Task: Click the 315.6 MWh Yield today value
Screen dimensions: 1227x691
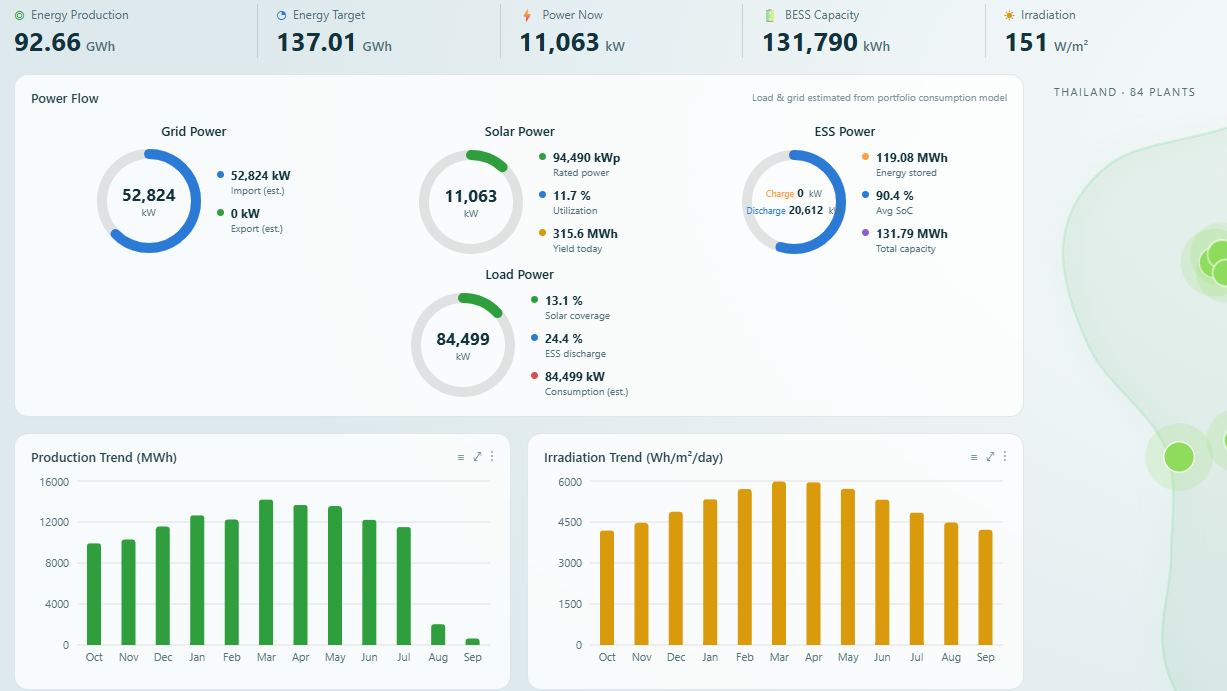Action: click(x=585, y=233)
